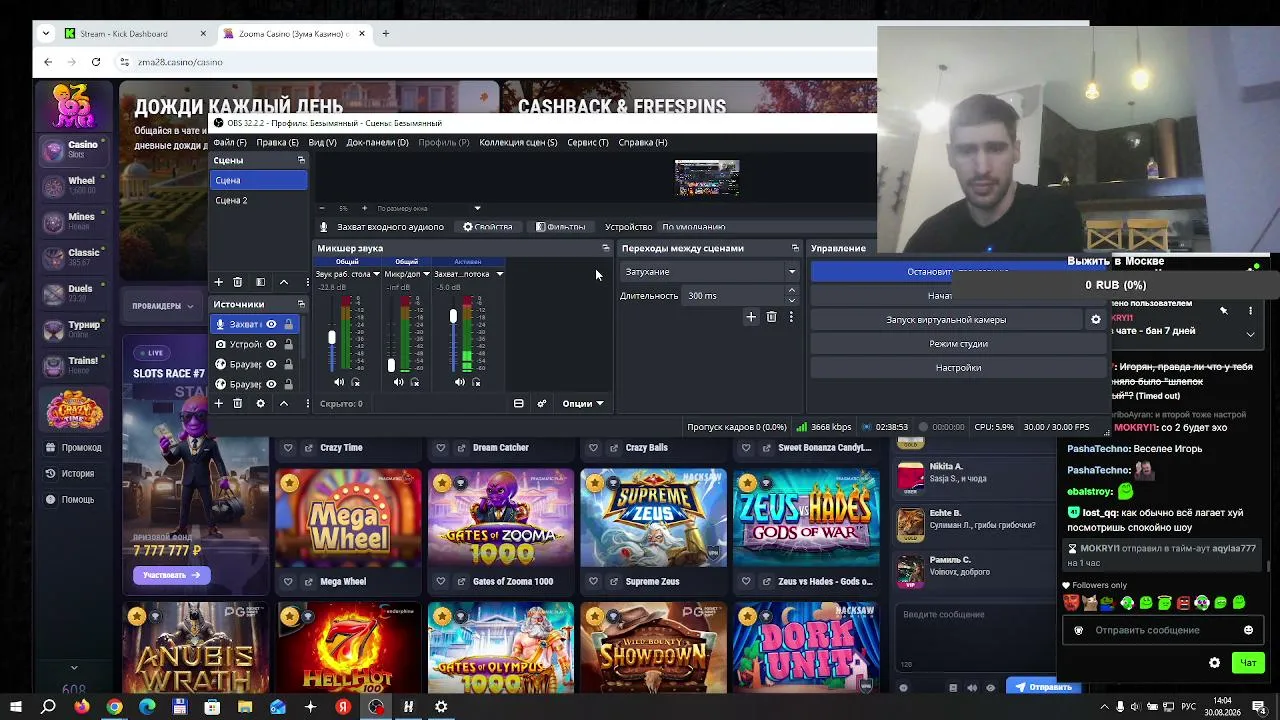Remove the scene transition with trash icon
The image size is (1280, 720).
coord(771,317)
